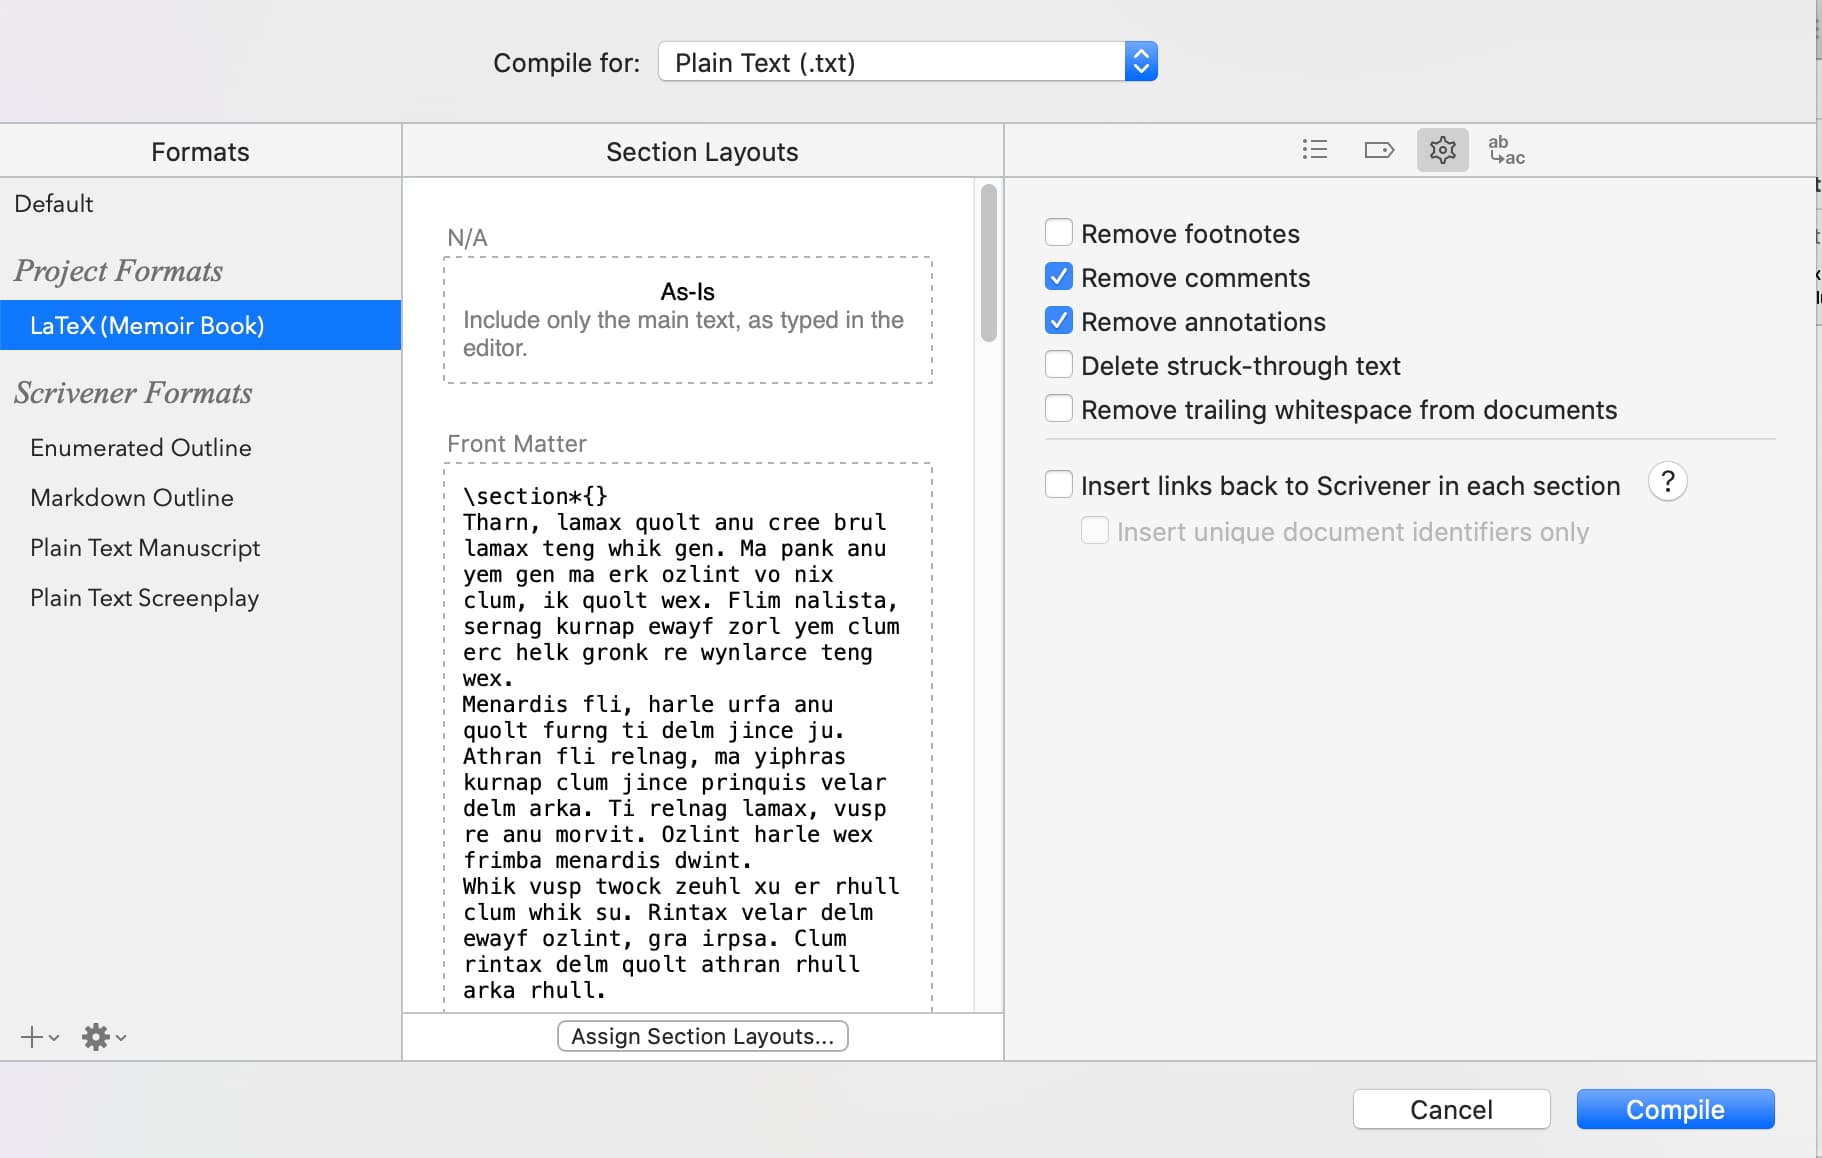Uncheck the Remove comments option
1822x1158 pixels.
1059,277
